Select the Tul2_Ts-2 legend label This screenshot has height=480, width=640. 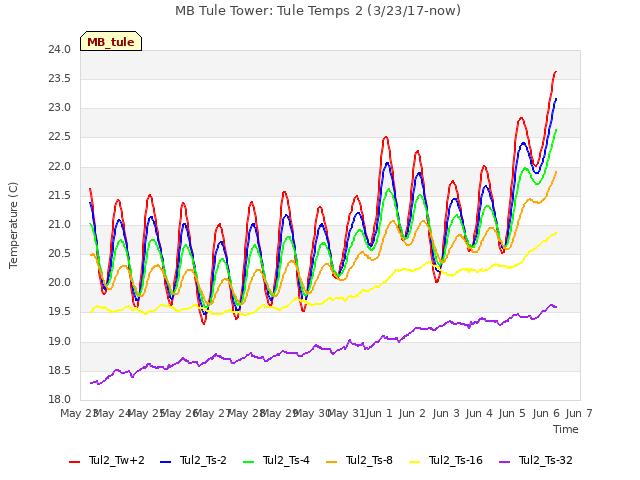[203, 460]
